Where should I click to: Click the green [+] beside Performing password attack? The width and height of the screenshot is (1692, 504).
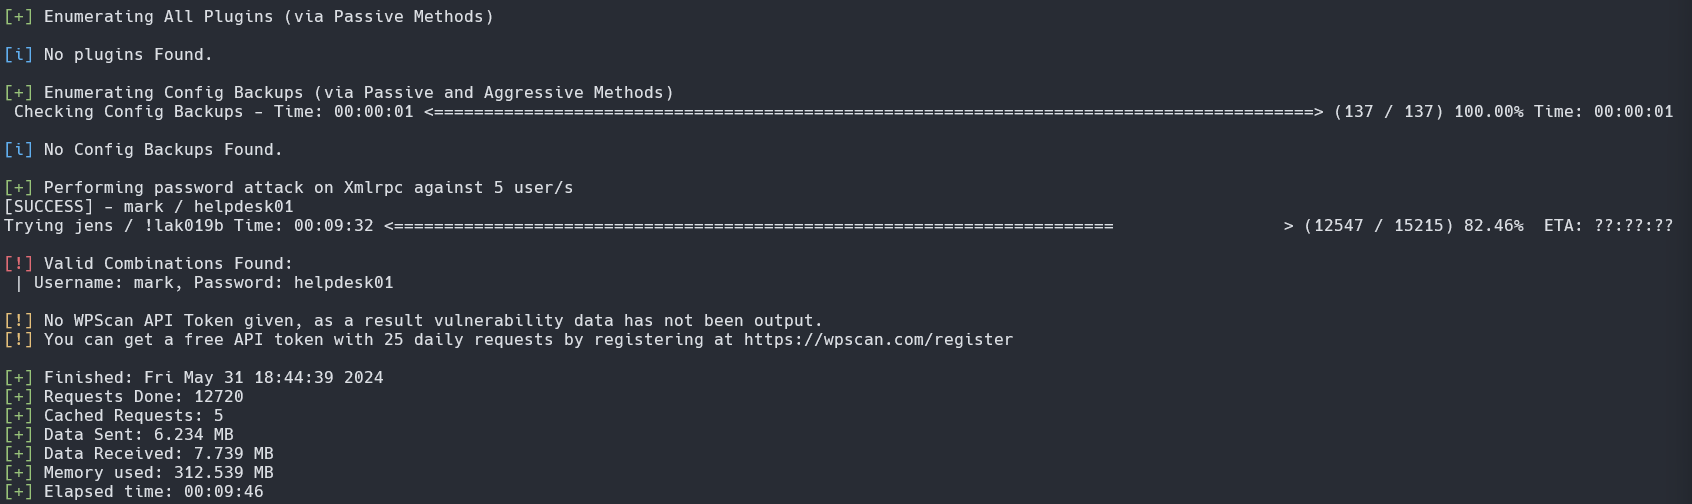19,188
